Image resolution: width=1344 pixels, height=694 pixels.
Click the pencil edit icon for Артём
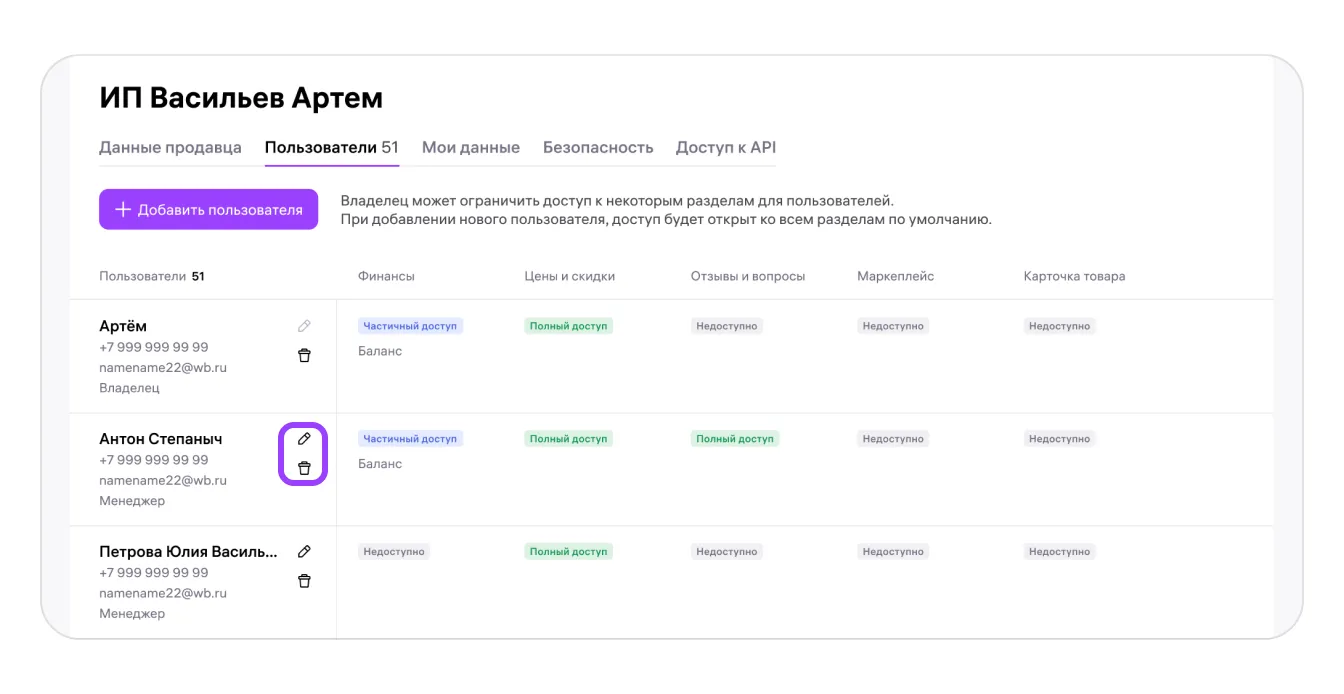304,326
